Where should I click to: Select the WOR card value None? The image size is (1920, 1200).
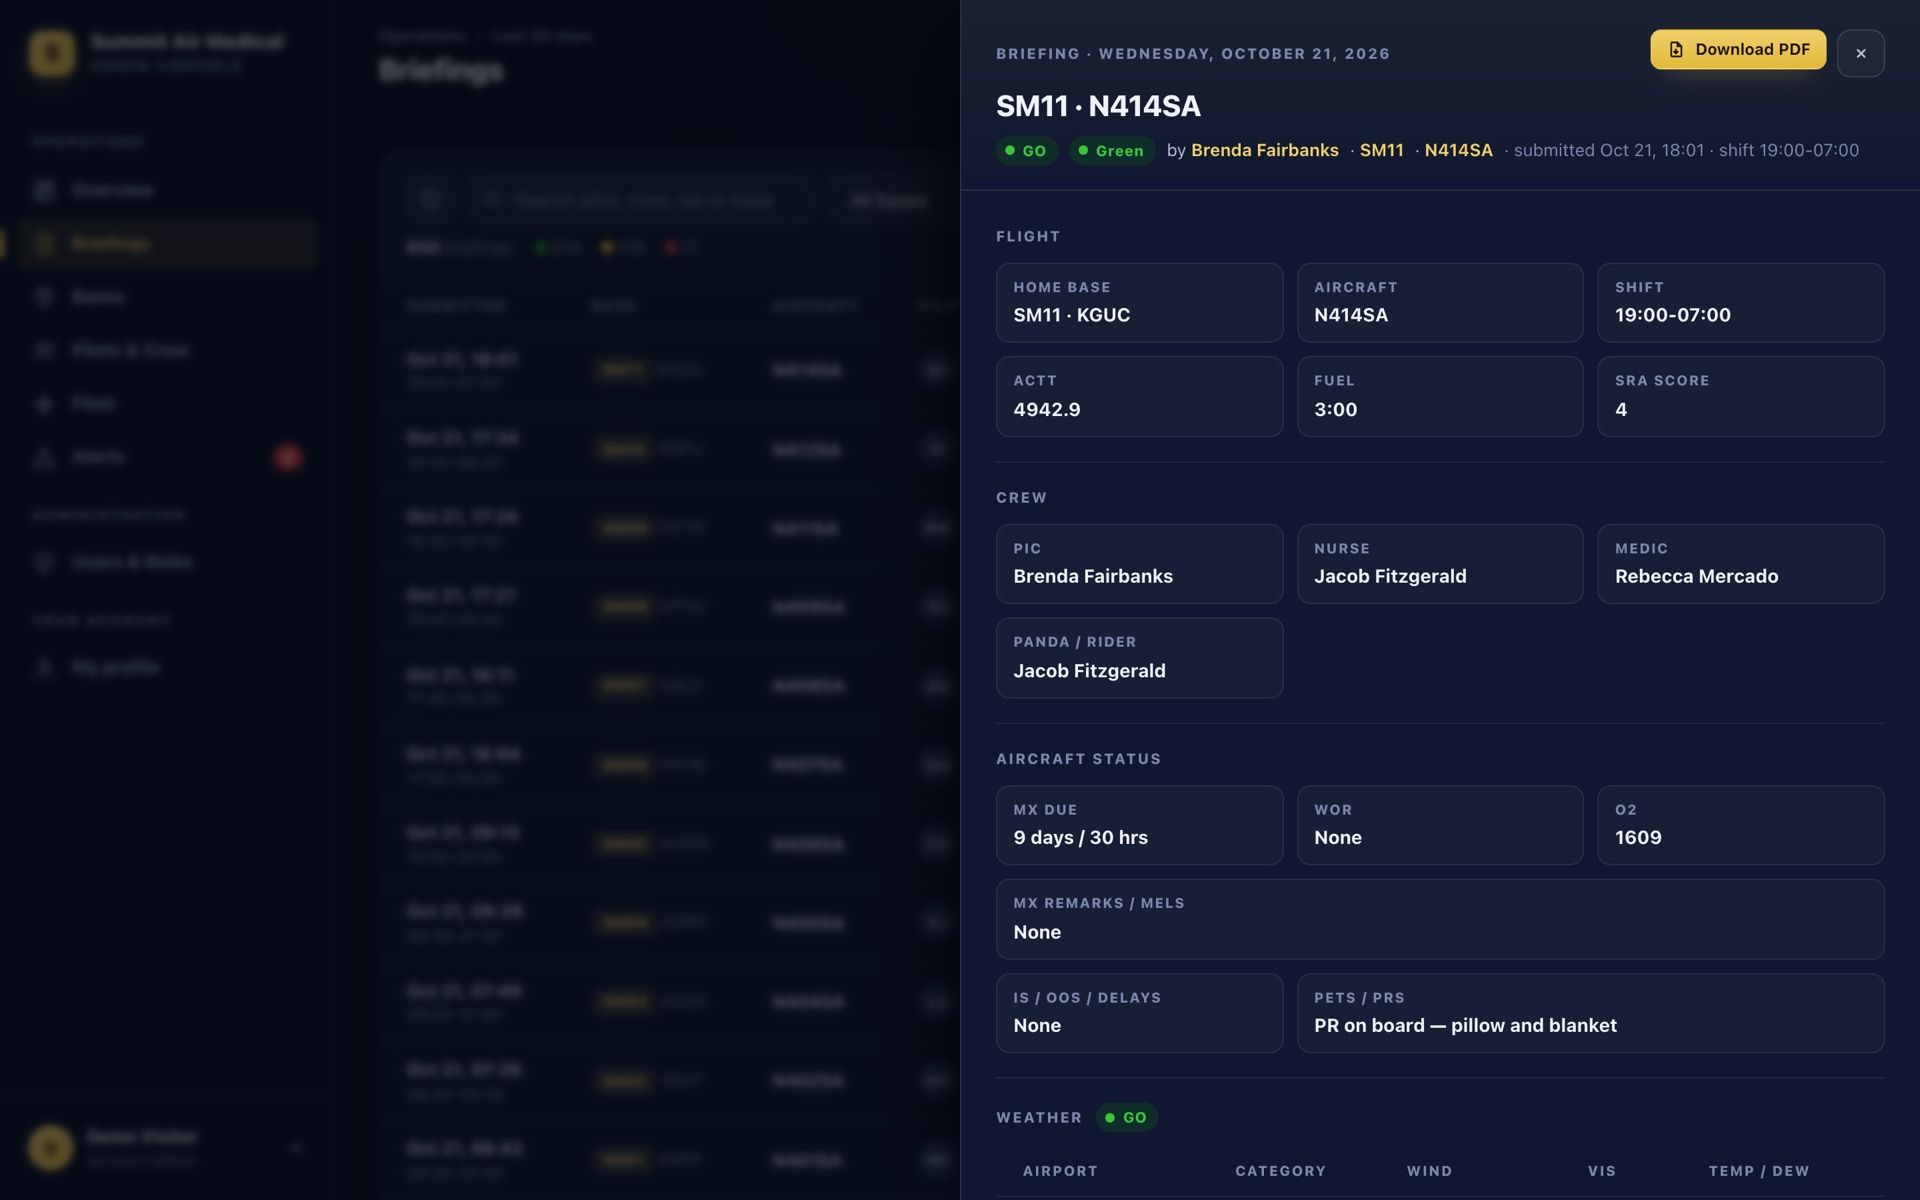click(x=1337, y=837)
